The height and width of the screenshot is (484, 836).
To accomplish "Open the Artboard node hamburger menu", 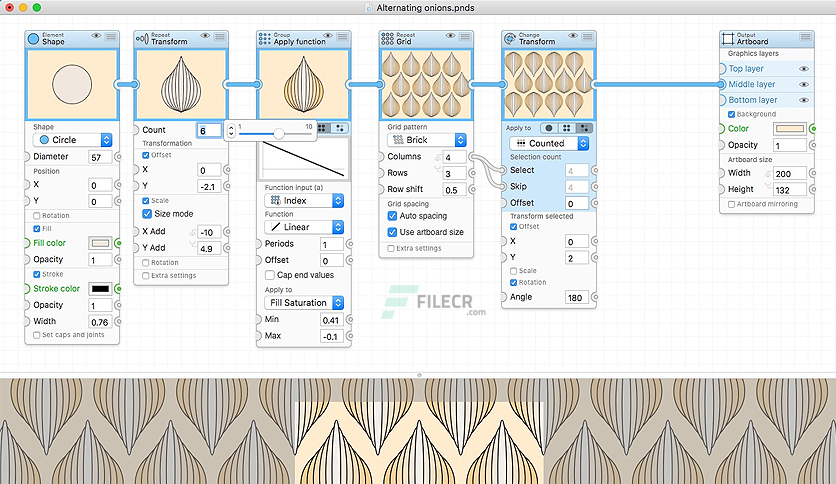I will coord(805,36).
